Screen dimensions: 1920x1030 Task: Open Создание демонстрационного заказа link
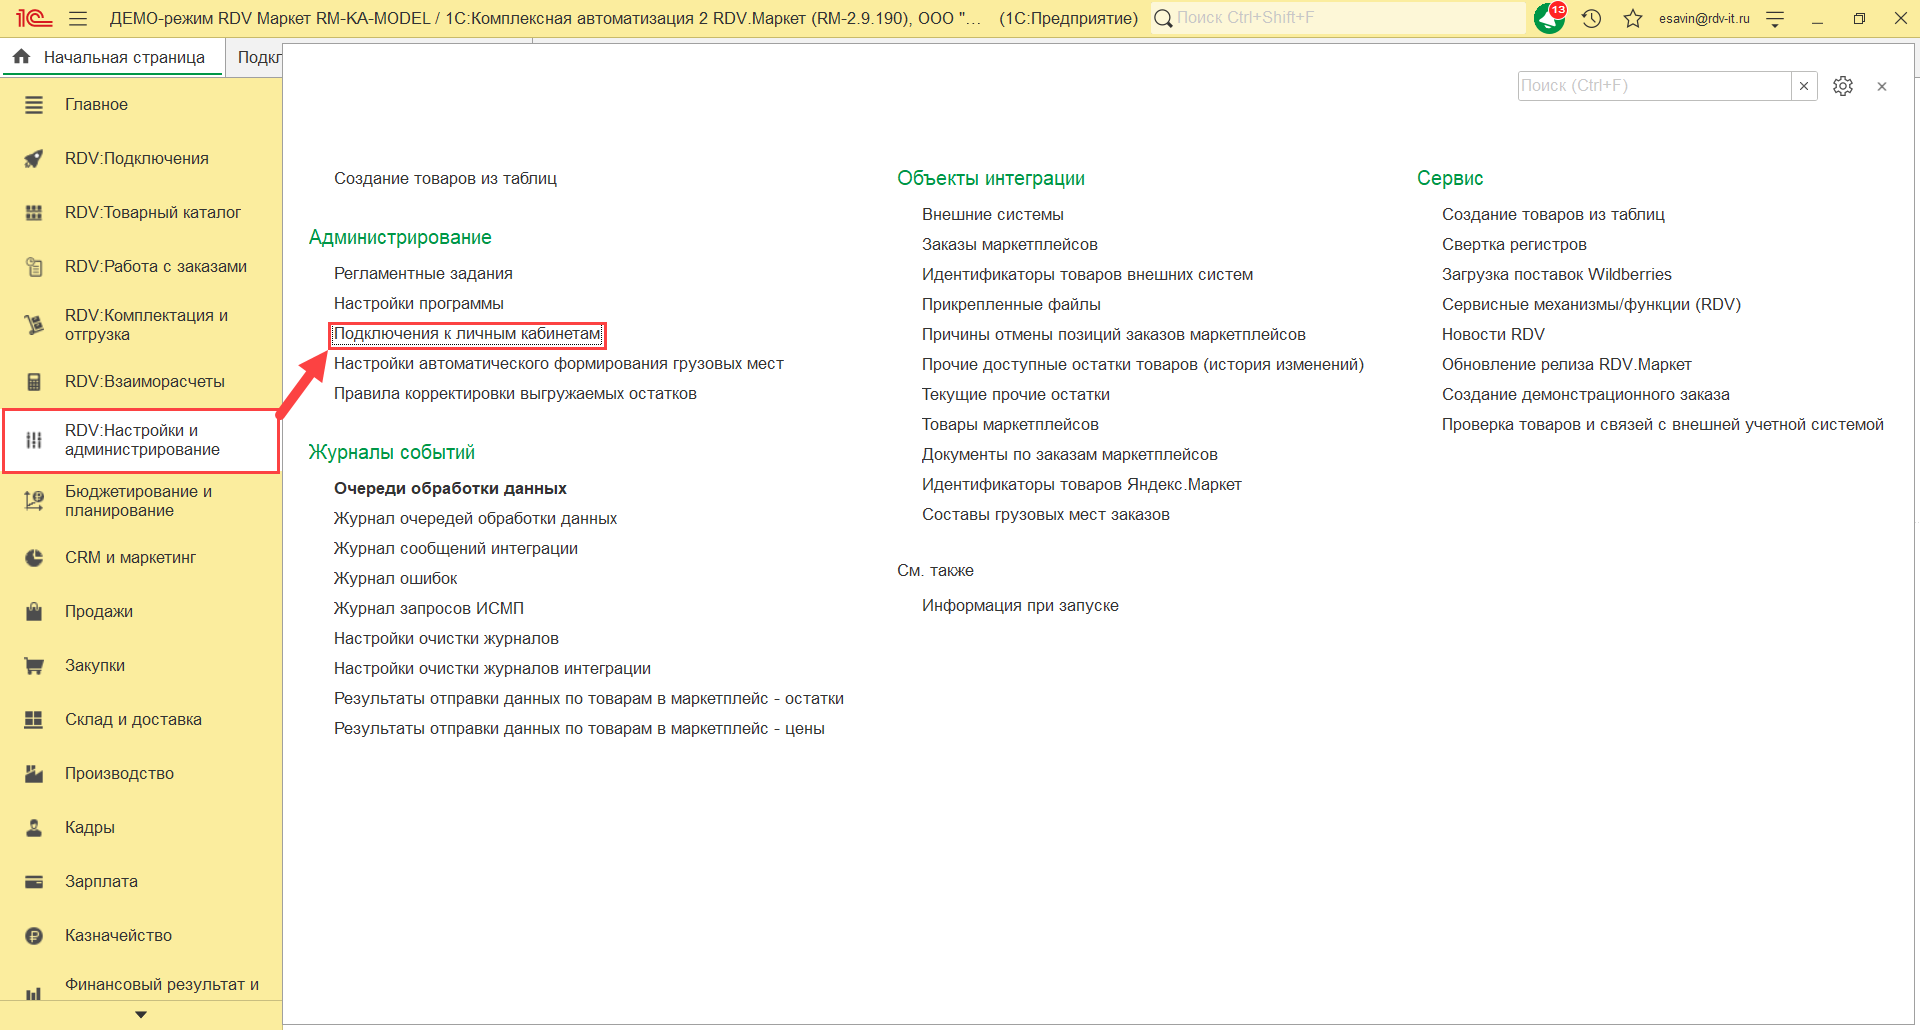1586,395
